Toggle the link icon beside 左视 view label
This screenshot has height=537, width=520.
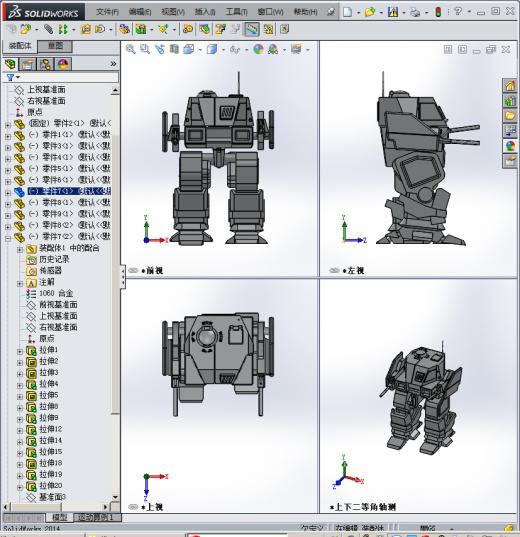click(x=334, y=271)
